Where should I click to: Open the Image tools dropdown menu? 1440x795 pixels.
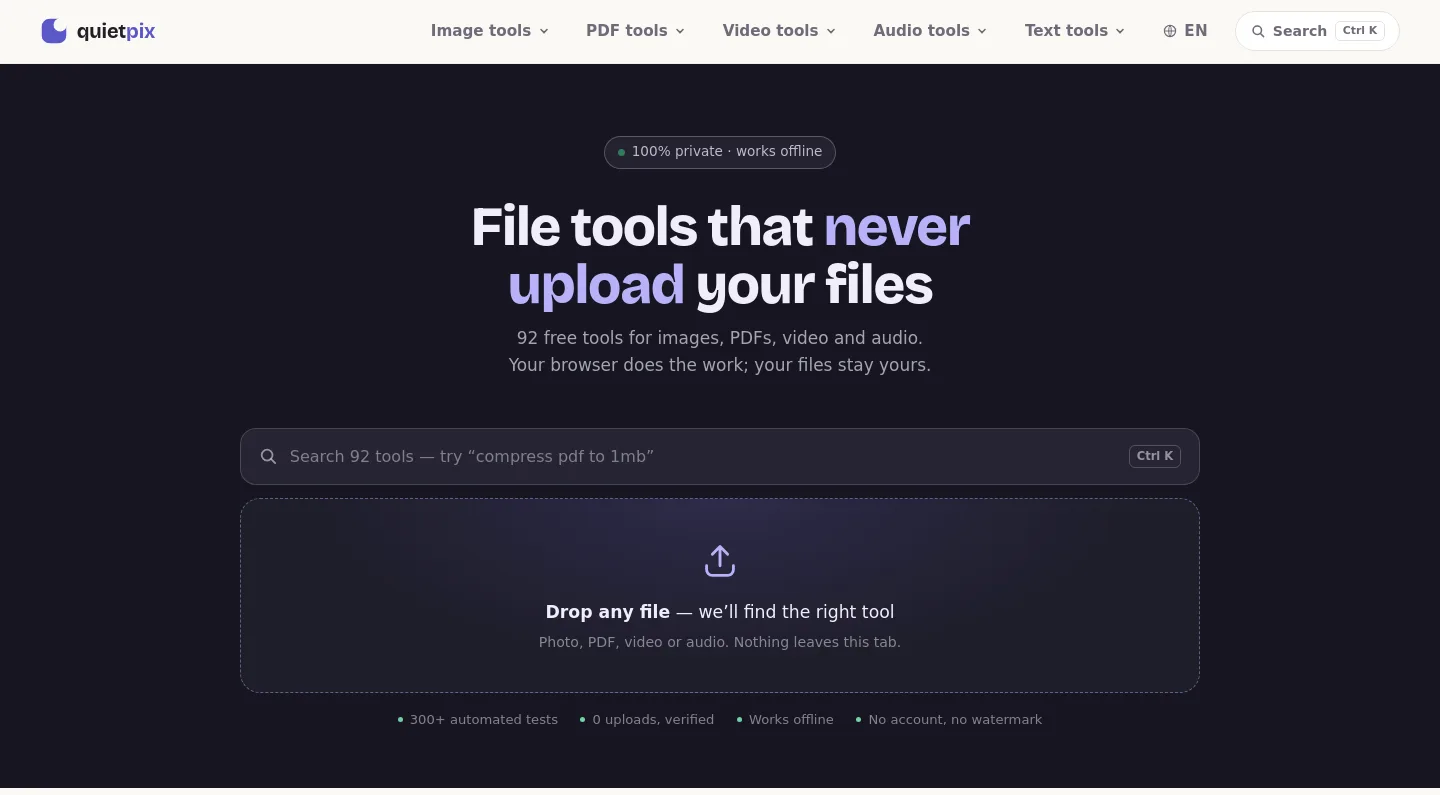(x=490, y=31)
